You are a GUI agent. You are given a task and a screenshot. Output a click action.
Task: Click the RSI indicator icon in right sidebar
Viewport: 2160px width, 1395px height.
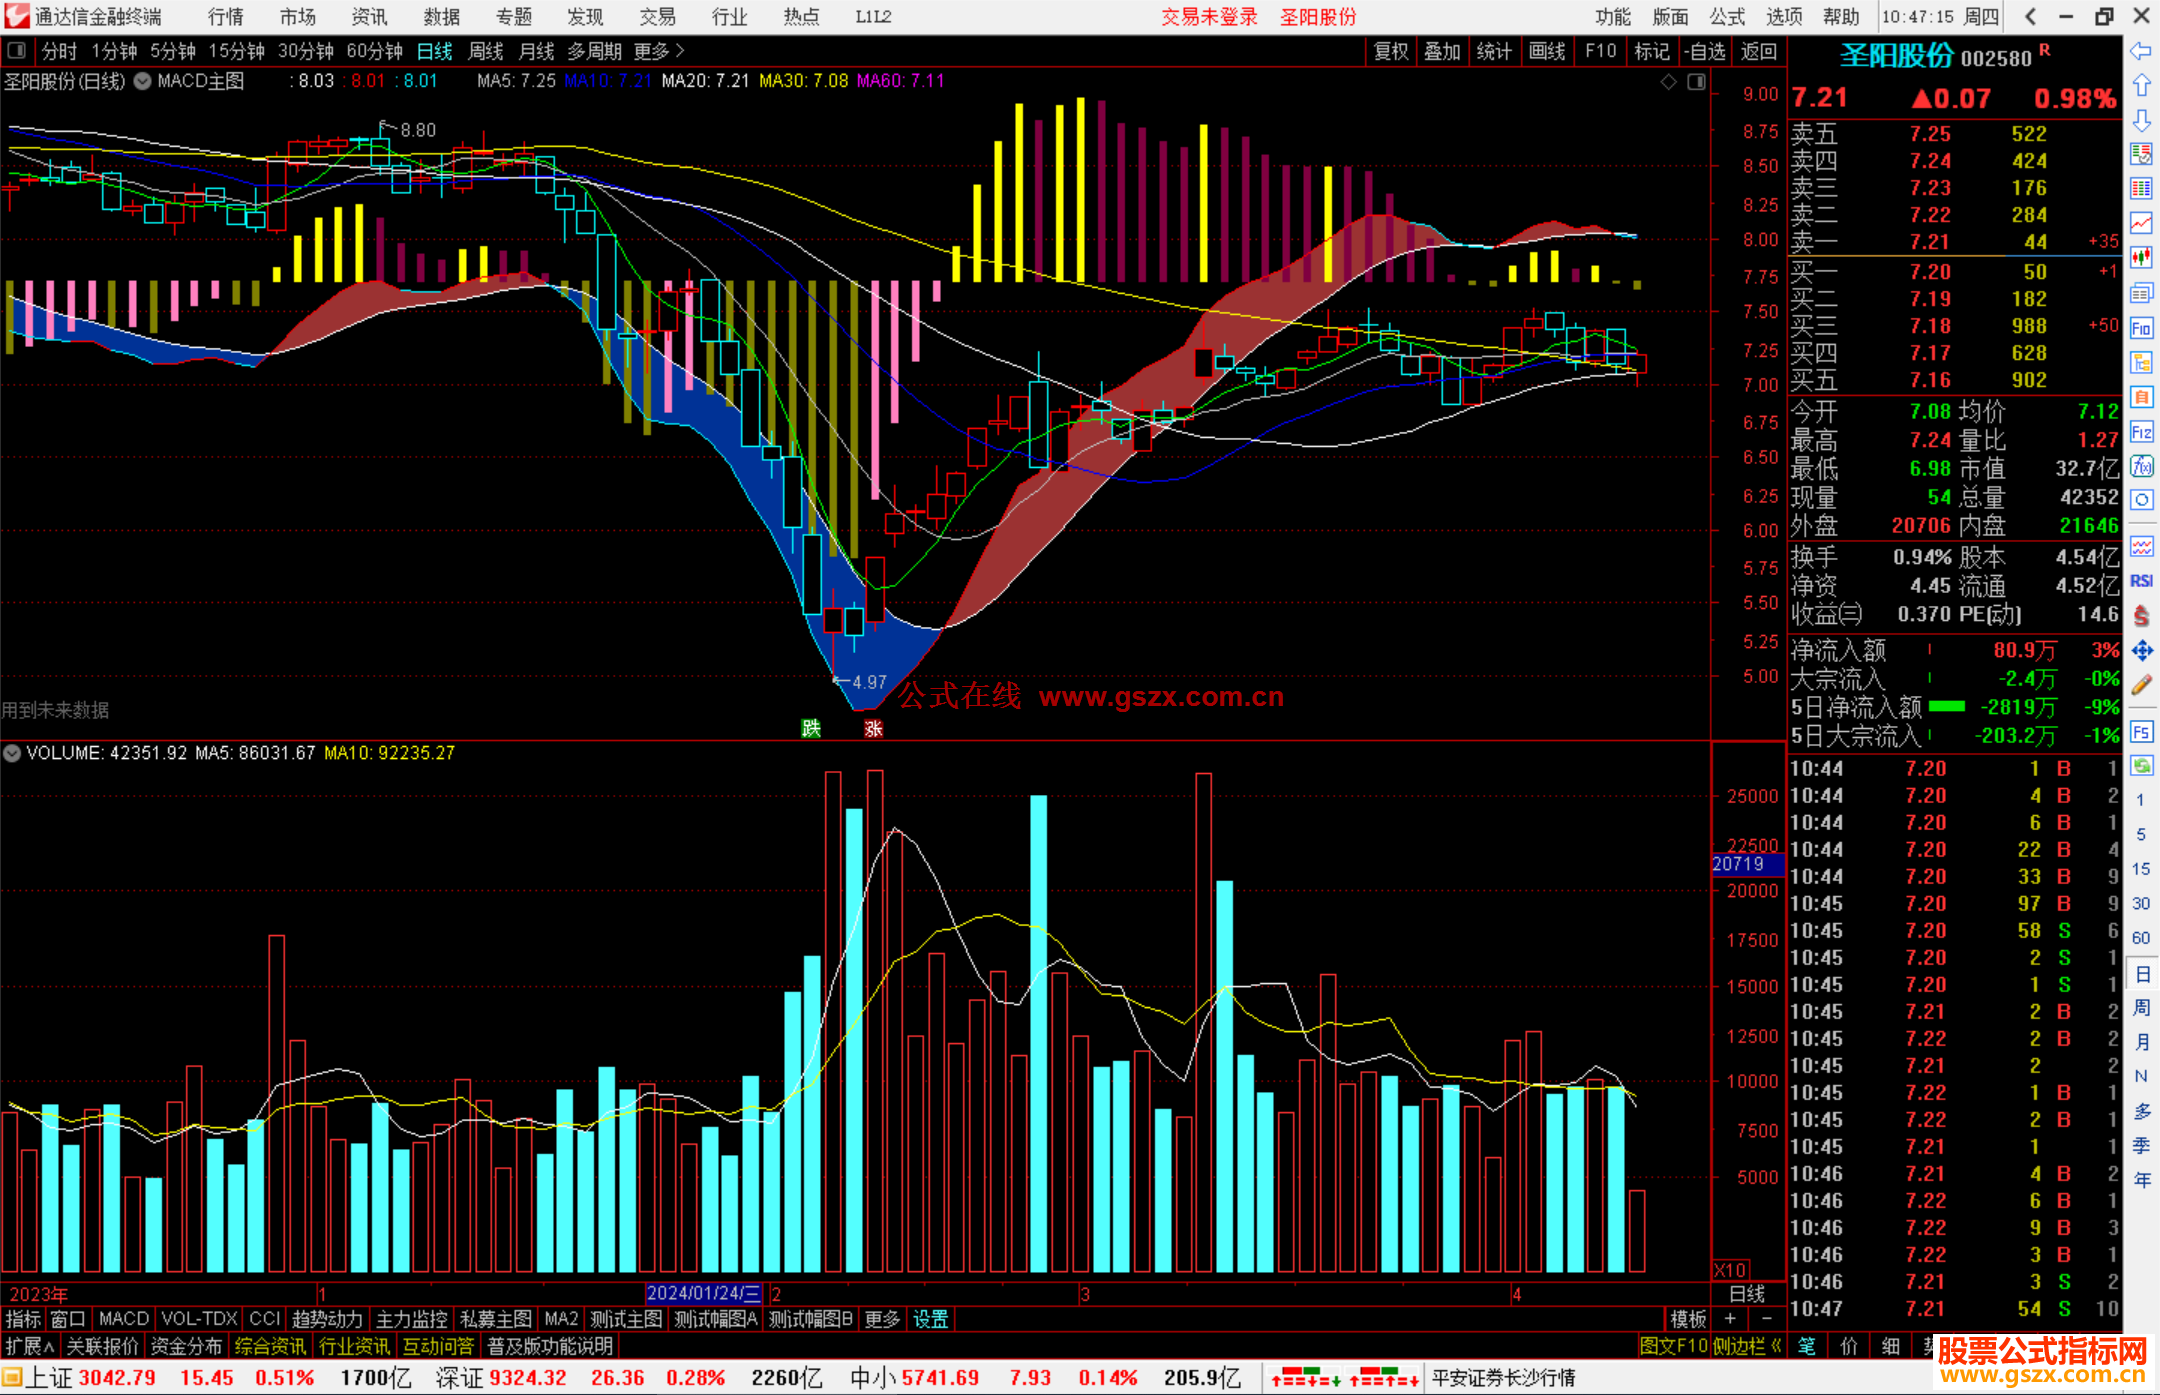2141,581
